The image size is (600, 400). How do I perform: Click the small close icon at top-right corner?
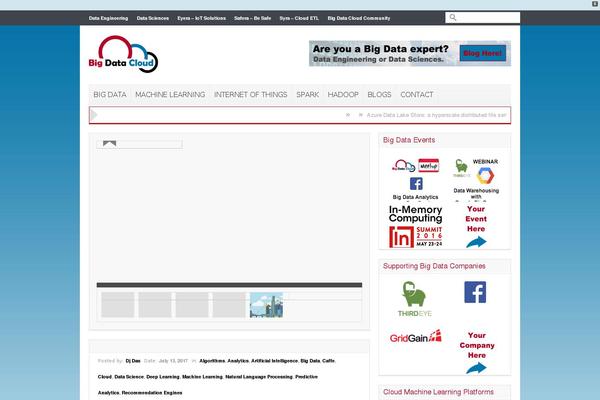[595, 4]
